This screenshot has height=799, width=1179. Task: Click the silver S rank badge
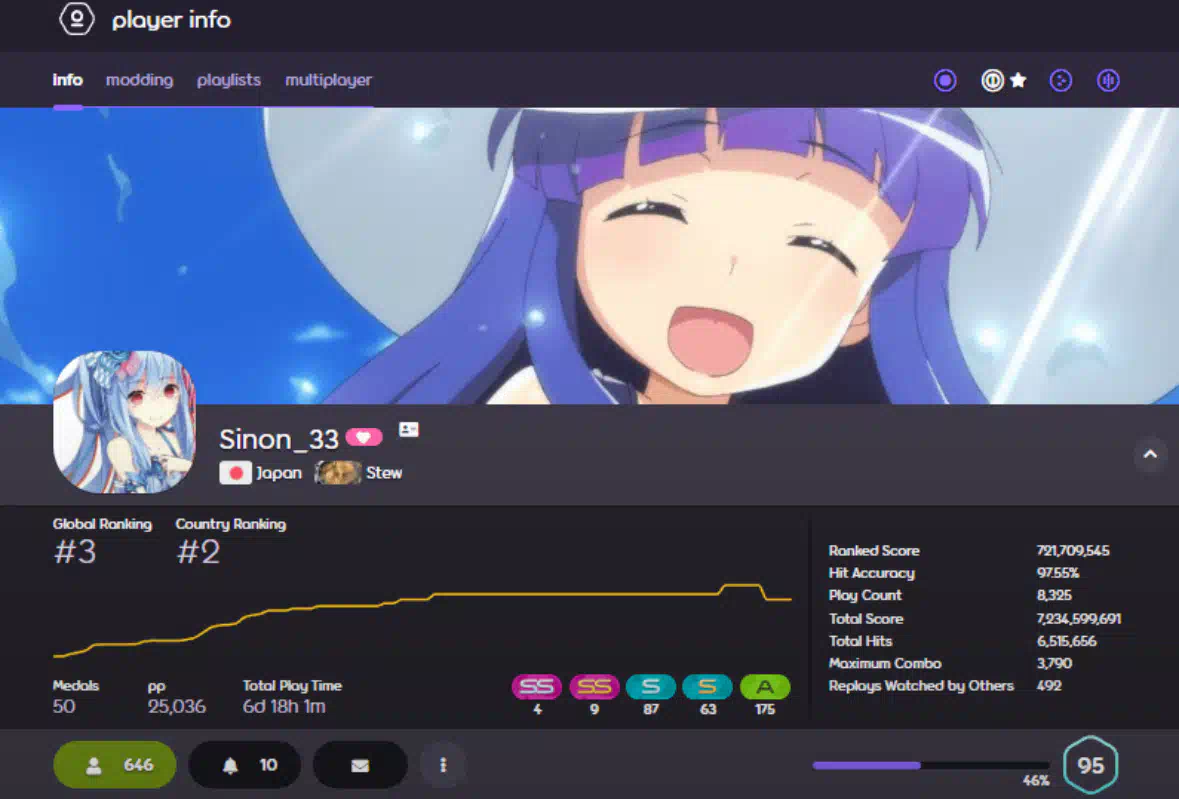(x=650, y=686)
